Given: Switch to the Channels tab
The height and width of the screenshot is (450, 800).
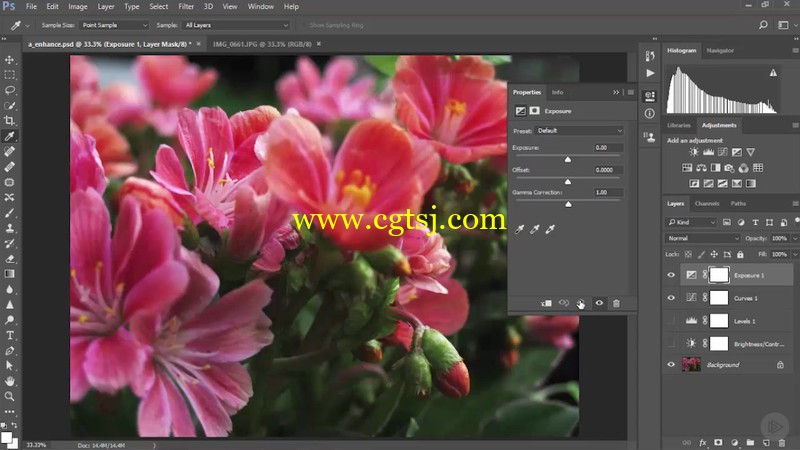Looking at the screenshot, I should 707,204.
